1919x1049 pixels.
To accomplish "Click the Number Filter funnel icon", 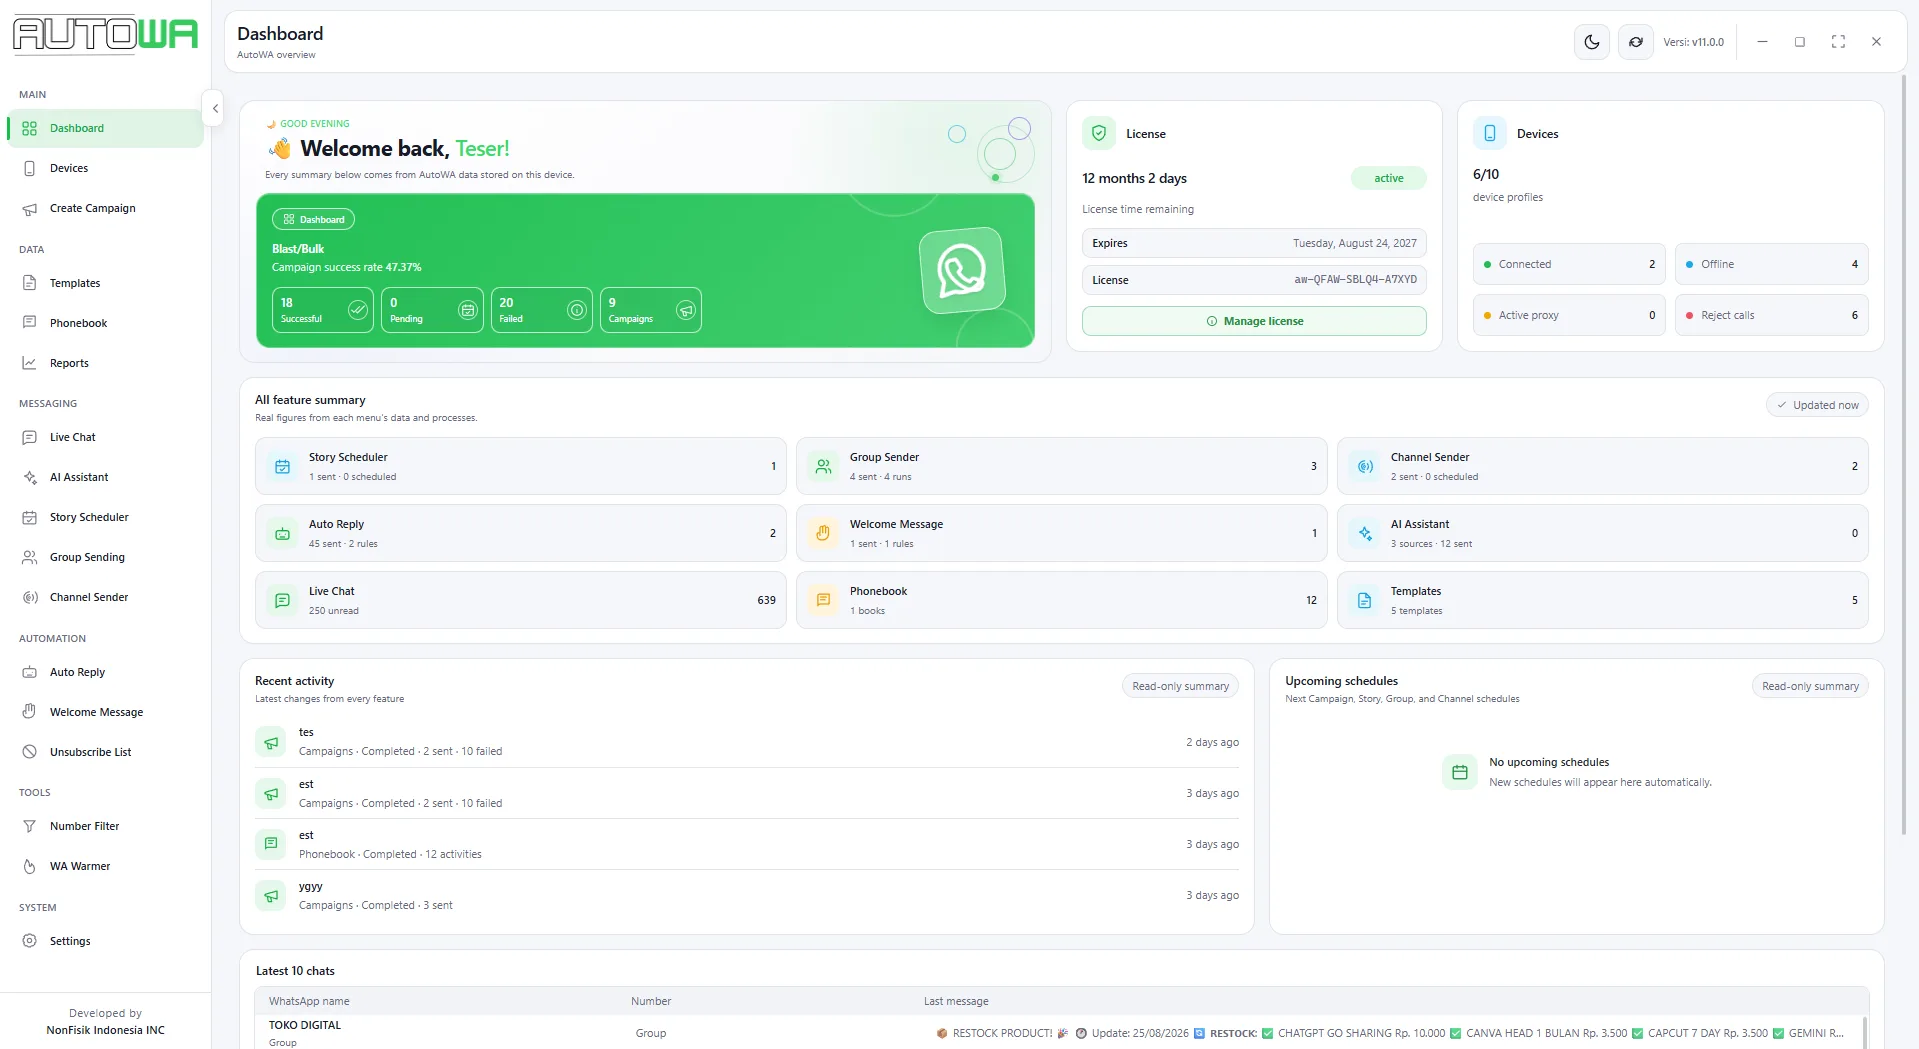I will pyautogui.click(x=30, y=826).
